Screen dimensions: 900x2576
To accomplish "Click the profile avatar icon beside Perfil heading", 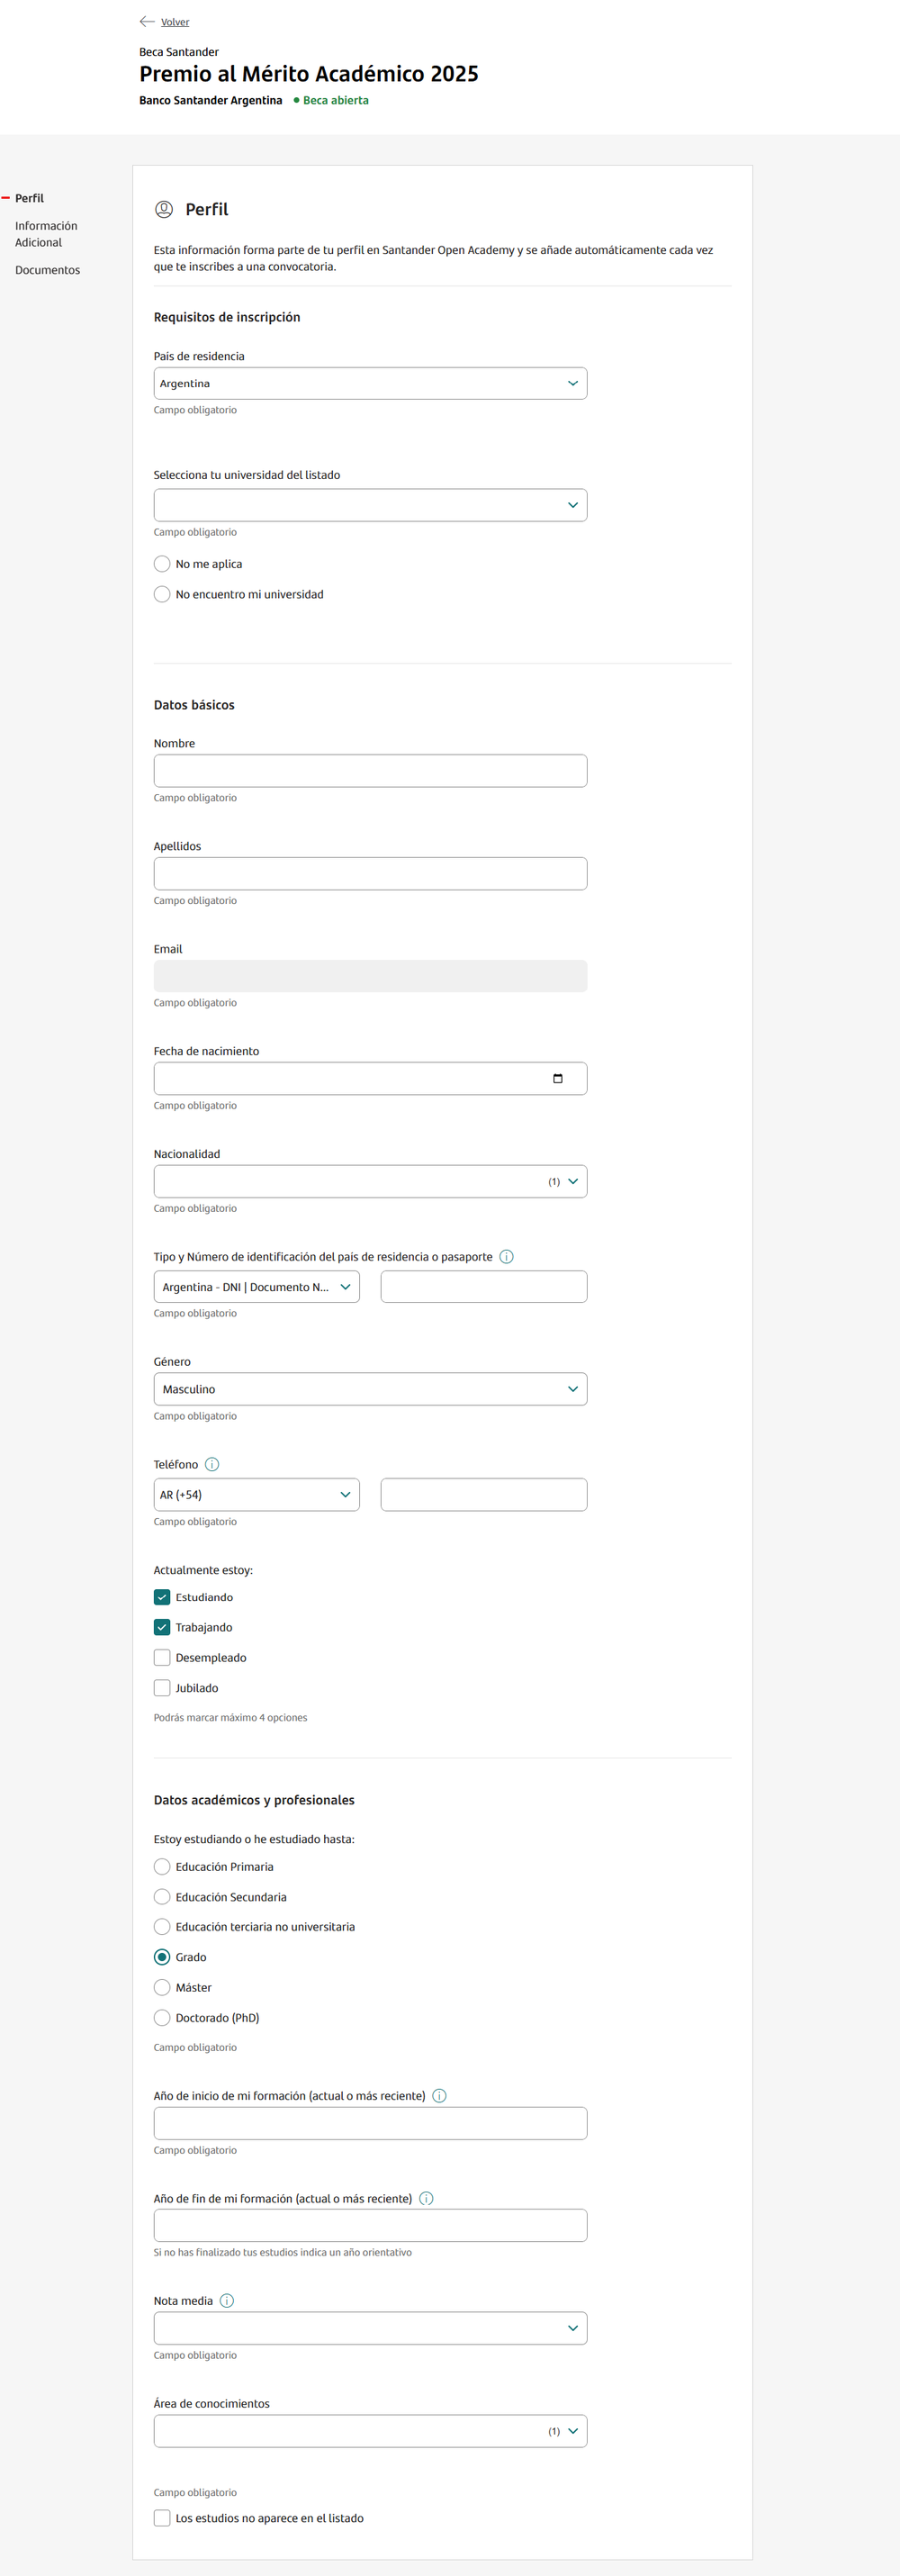I will tap(164, 209).
